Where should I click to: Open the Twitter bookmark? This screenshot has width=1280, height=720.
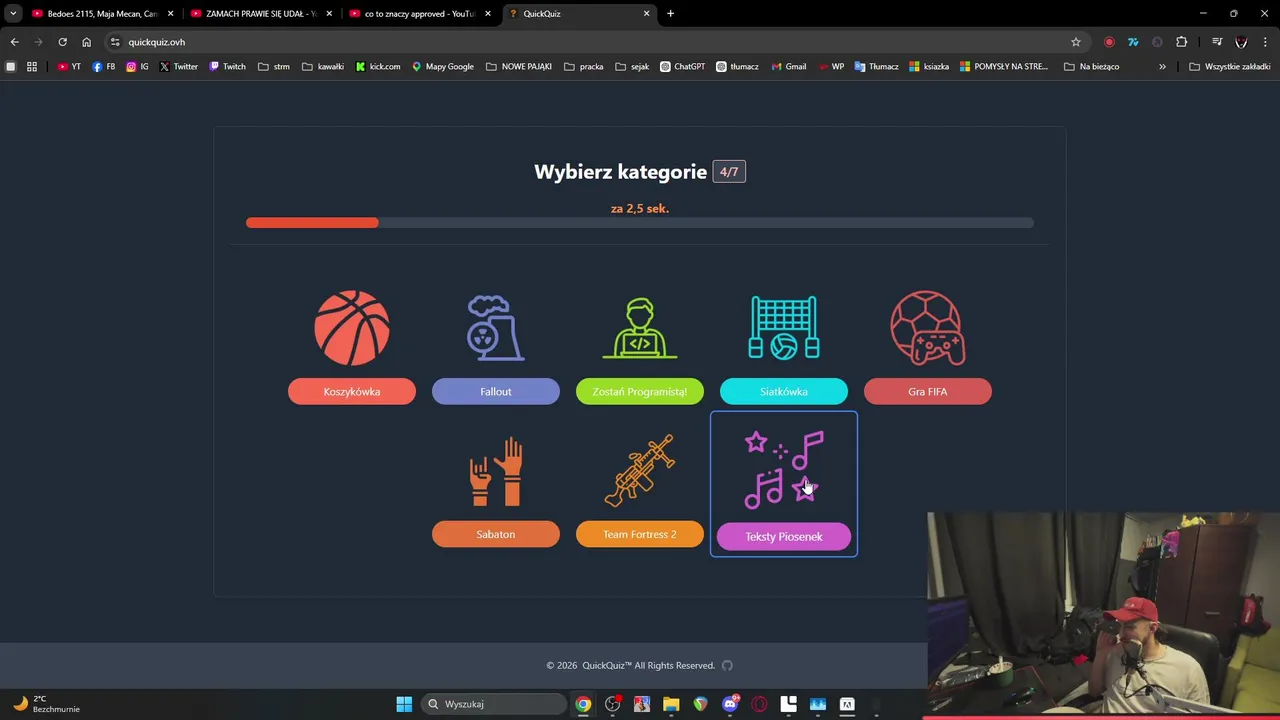click(179, 67)
